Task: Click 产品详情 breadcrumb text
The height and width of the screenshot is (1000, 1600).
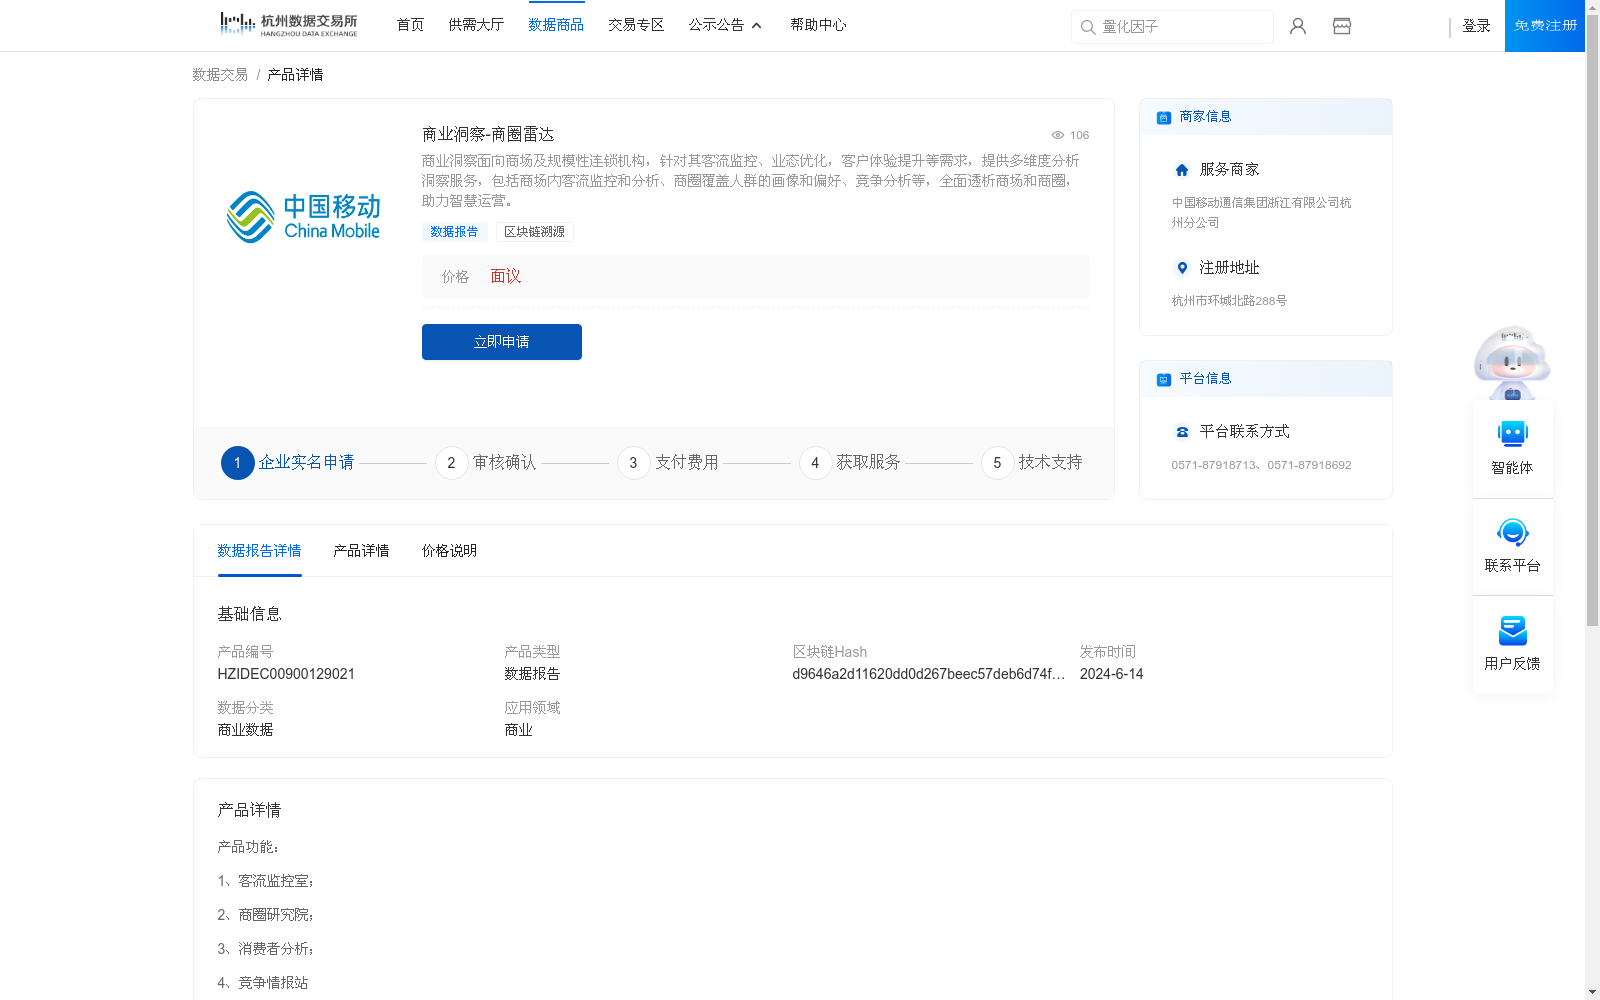Action: point(295,75)
